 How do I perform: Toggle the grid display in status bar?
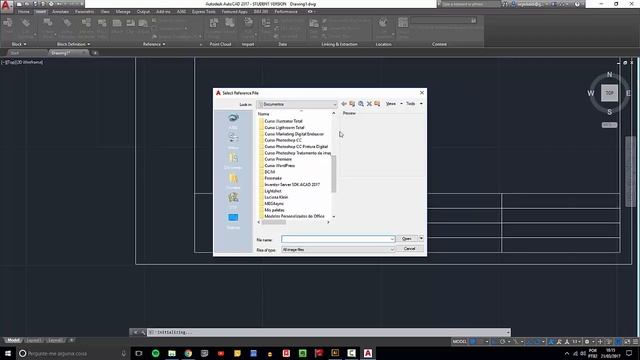[473, 342]
